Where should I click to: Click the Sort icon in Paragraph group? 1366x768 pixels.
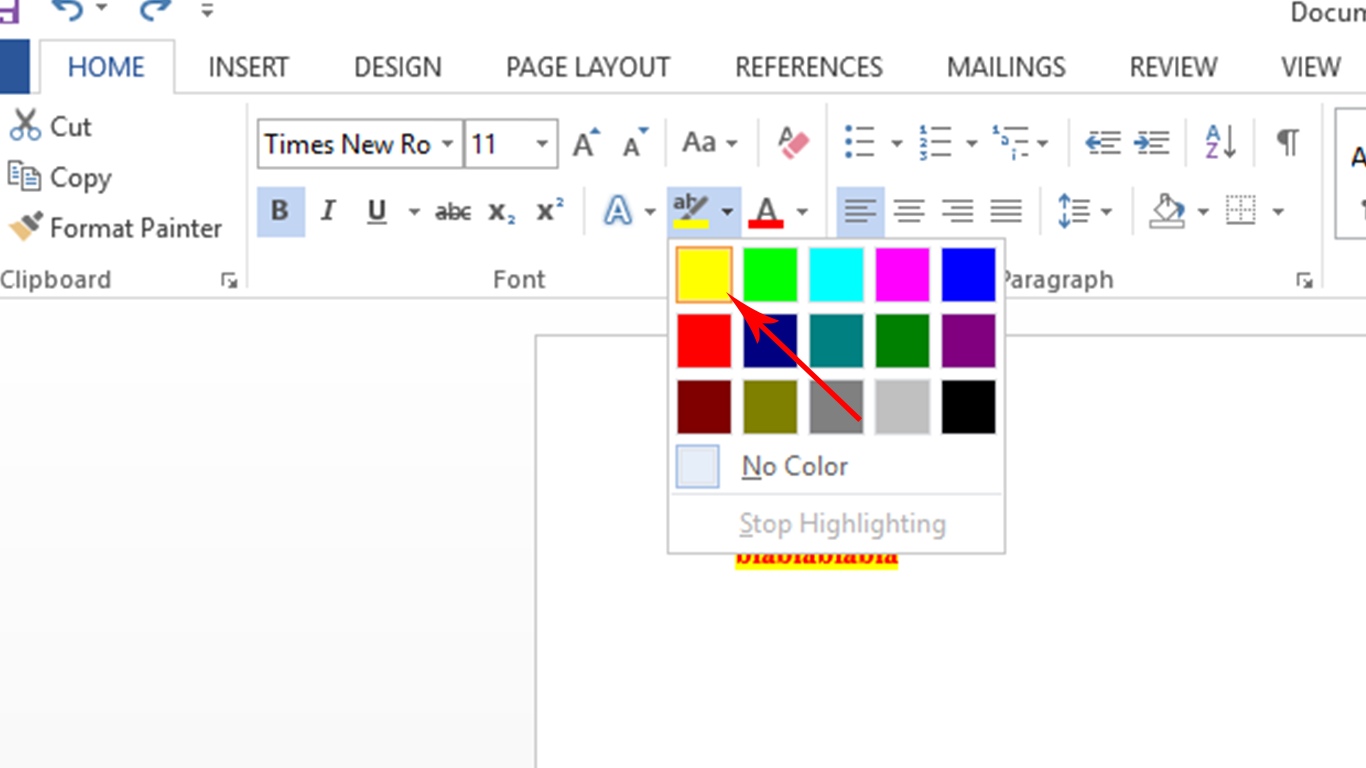pyautogui.click(x=1217, y=142)
